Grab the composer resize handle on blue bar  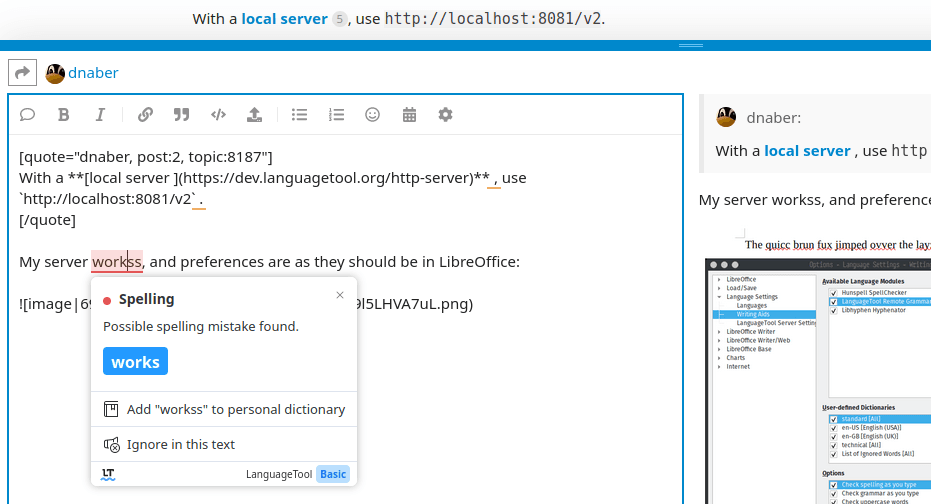point(691,46)
